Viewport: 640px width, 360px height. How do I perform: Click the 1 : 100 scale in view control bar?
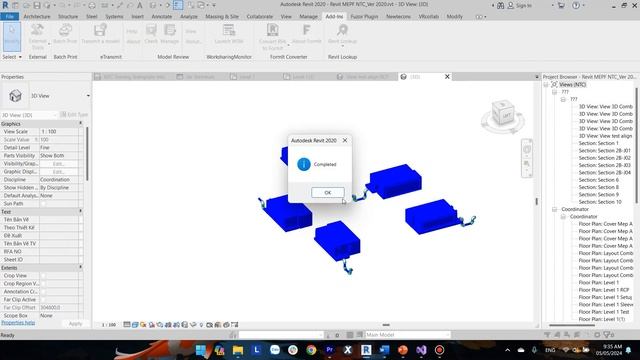pyautogui.click(x=109, y=325)
